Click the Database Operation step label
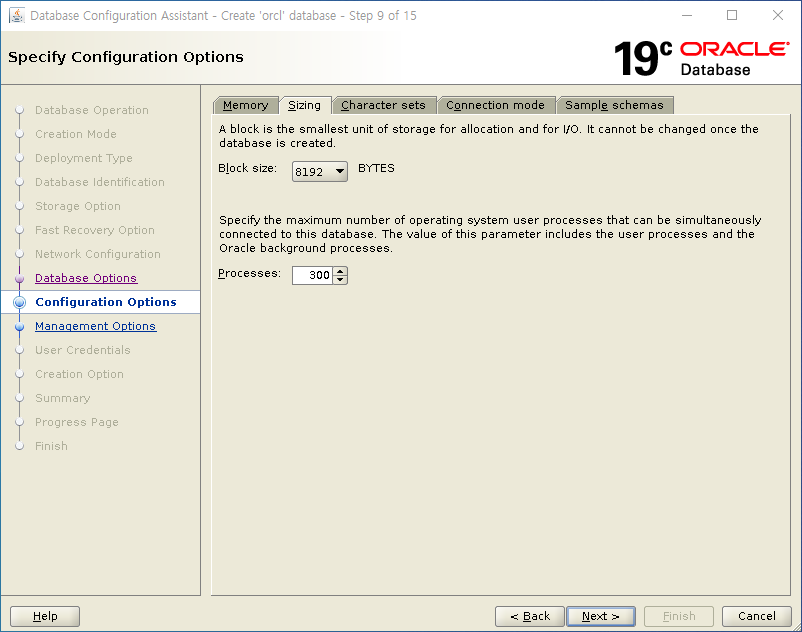Viewport: 802px width, 632px height. (x=92, y=110)
